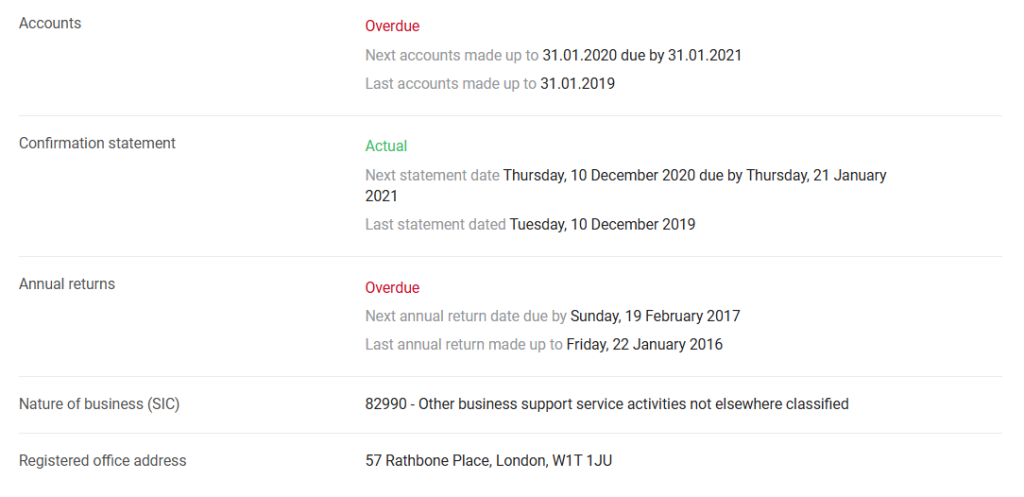The height and width of the screenshot is (497, 1024).
Task: Click the 'Last statement dated' grey label
Action: click(x=436, y=225)
